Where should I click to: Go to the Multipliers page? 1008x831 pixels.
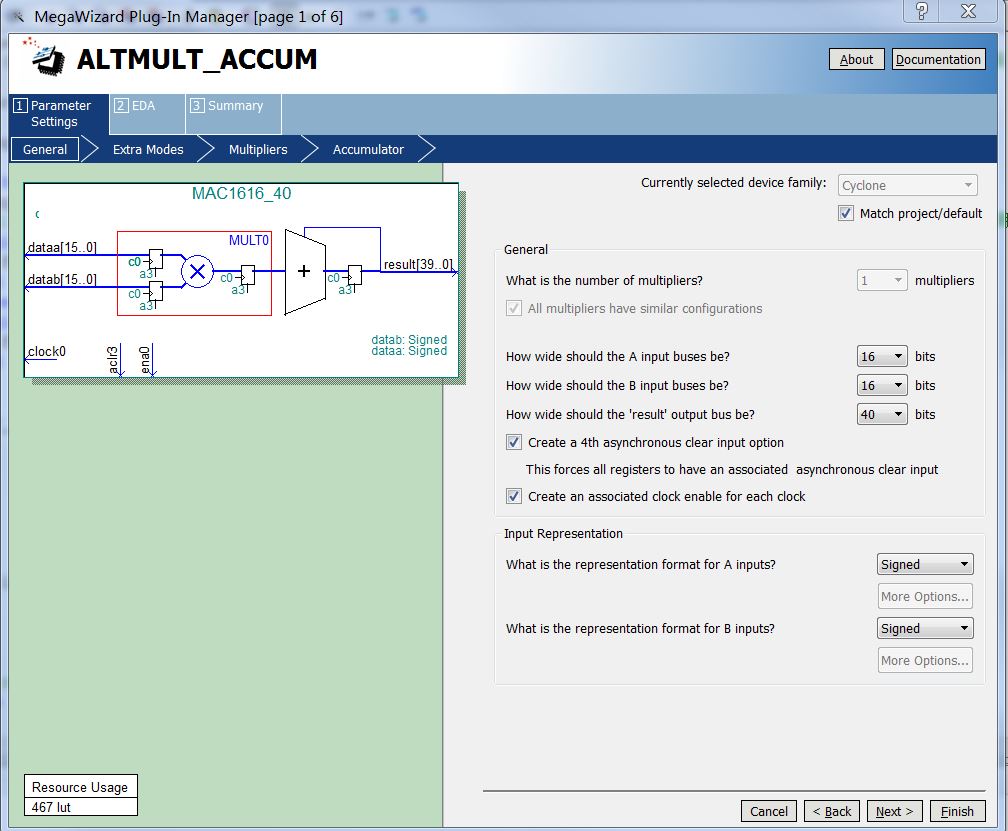click(258, 149)
